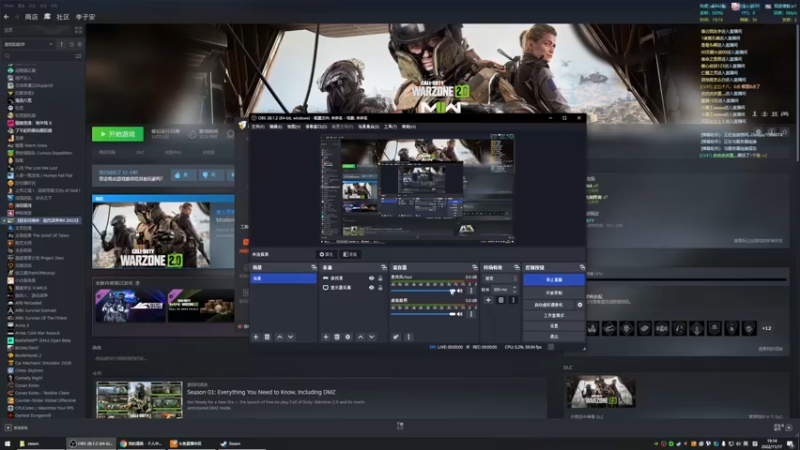Pop out the Scene Transitions dock float icon
This screenshot has width=800, height=450.
pyautogui.click(x=516, y=267)
